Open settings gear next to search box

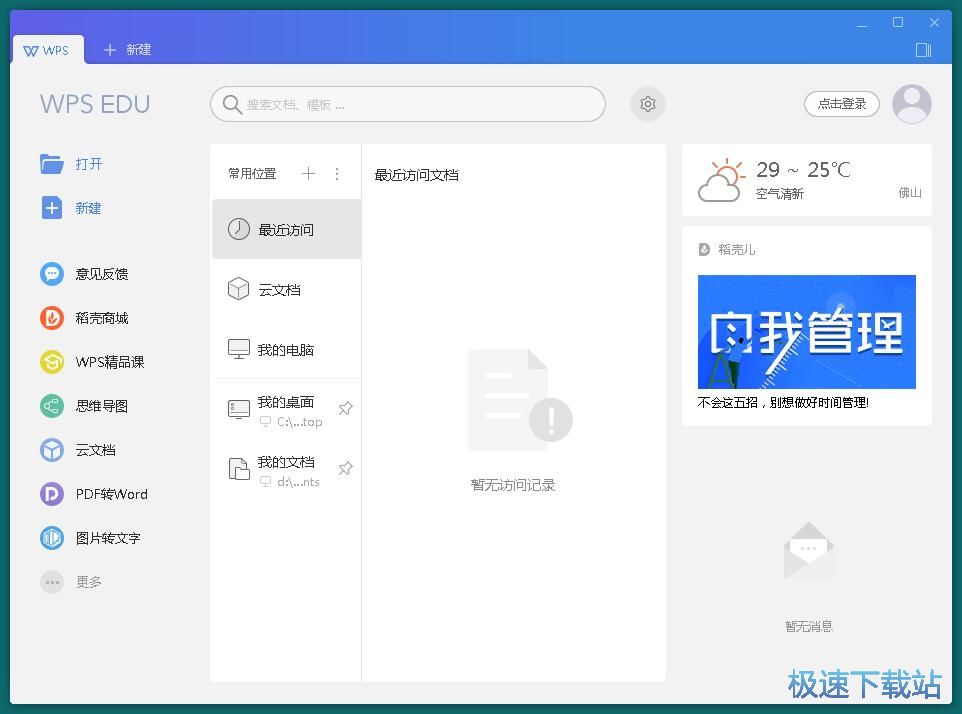point(648,104)
